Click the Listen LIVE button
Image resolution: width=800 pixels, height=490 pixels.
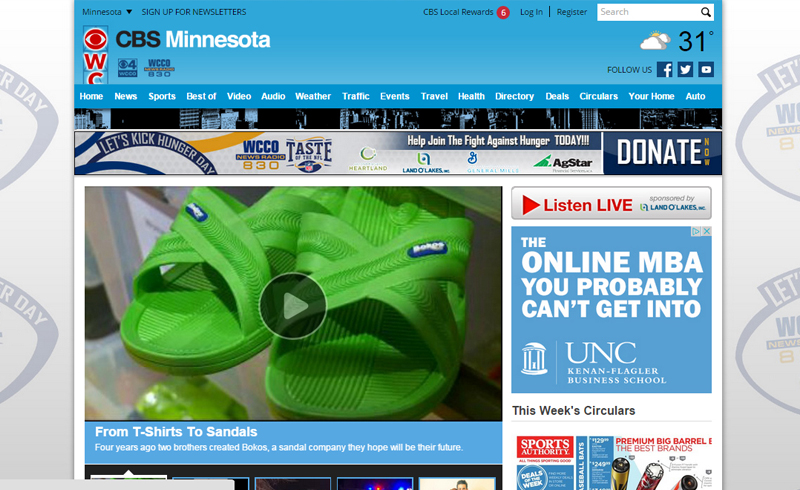tap(611, 204)
